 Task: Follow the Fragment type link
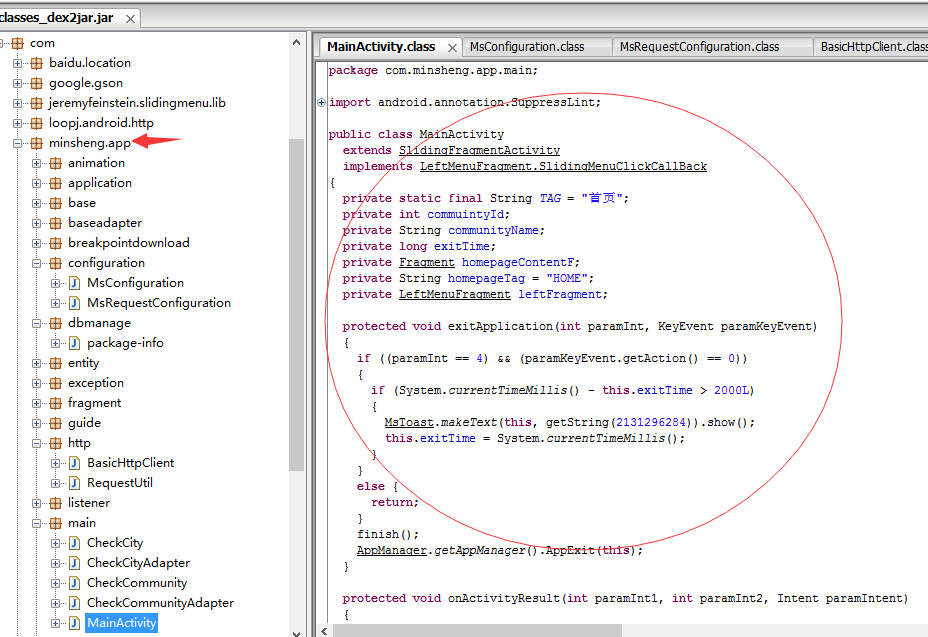427,262
